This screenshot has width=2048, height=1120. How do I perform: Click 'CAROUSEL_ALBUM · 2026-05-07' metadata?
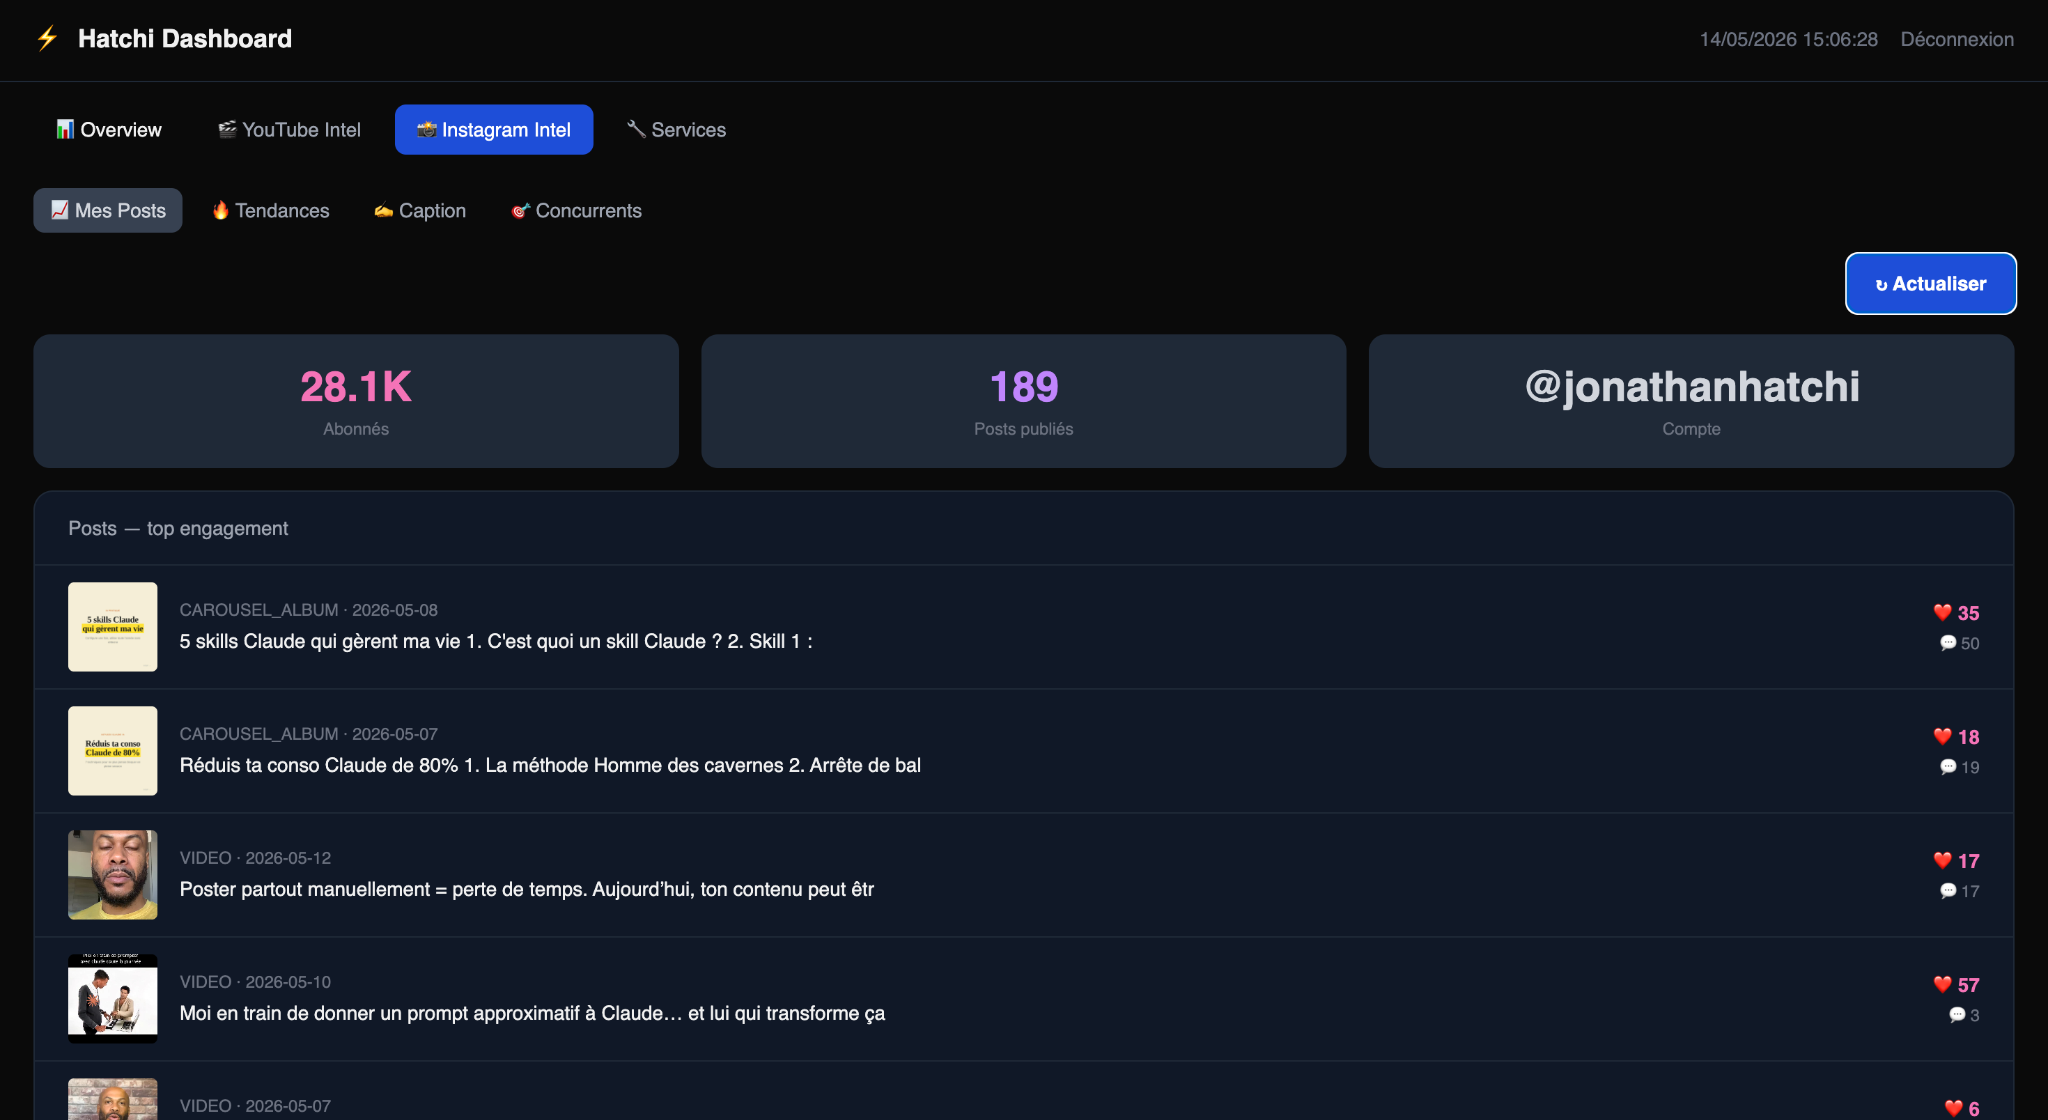pyautogui.click(x=309, y=734)
